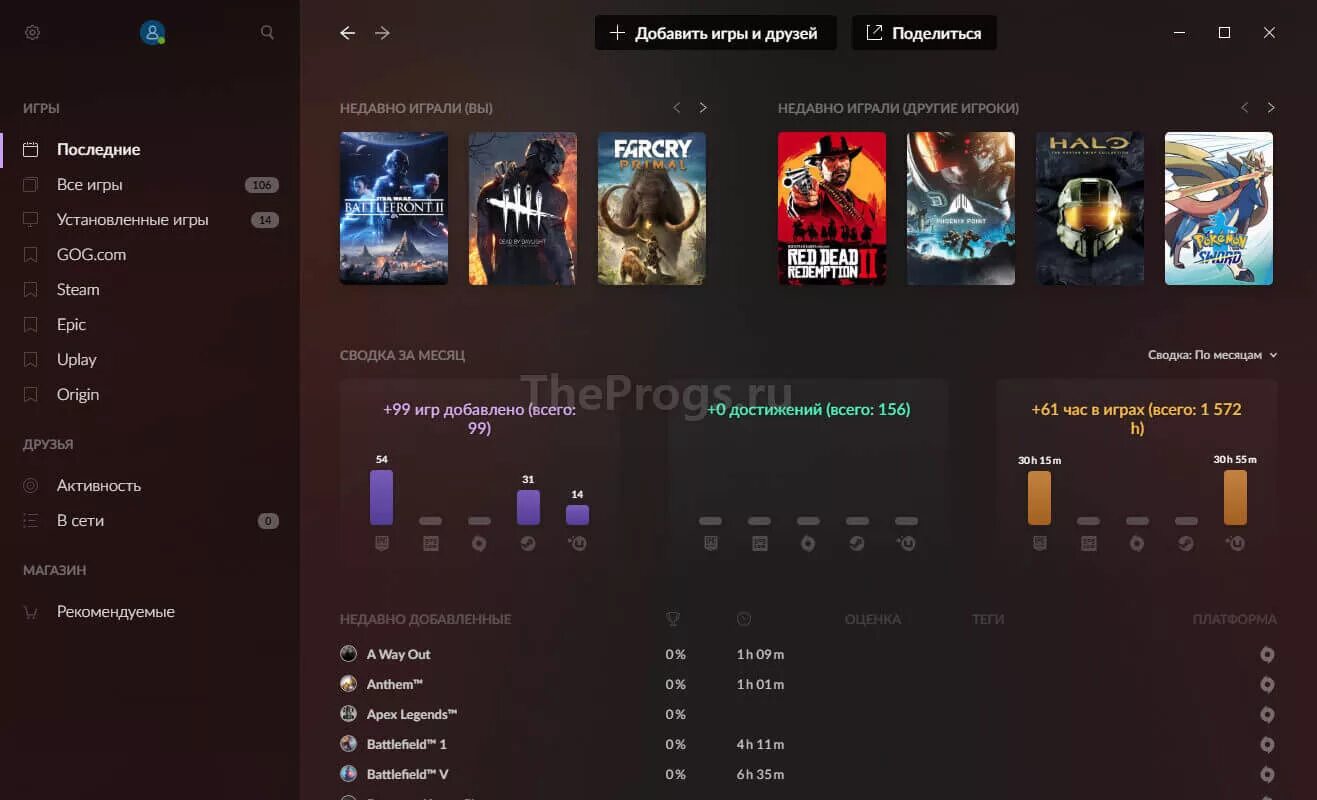Open Anthem™ in recently added
The image size is (1317, 800).
click(395, 685)
